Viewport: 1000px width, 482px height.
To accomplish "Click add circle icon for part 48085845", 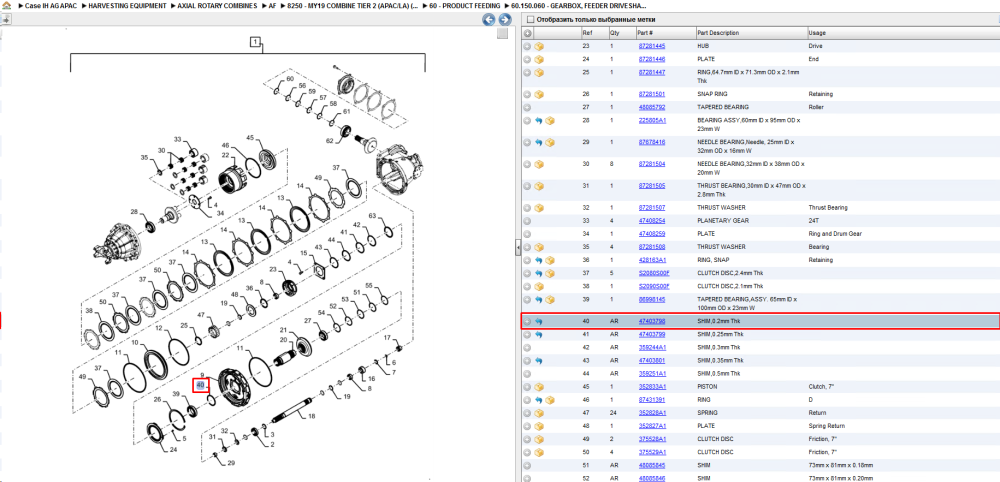I will (x=527, y=465).
